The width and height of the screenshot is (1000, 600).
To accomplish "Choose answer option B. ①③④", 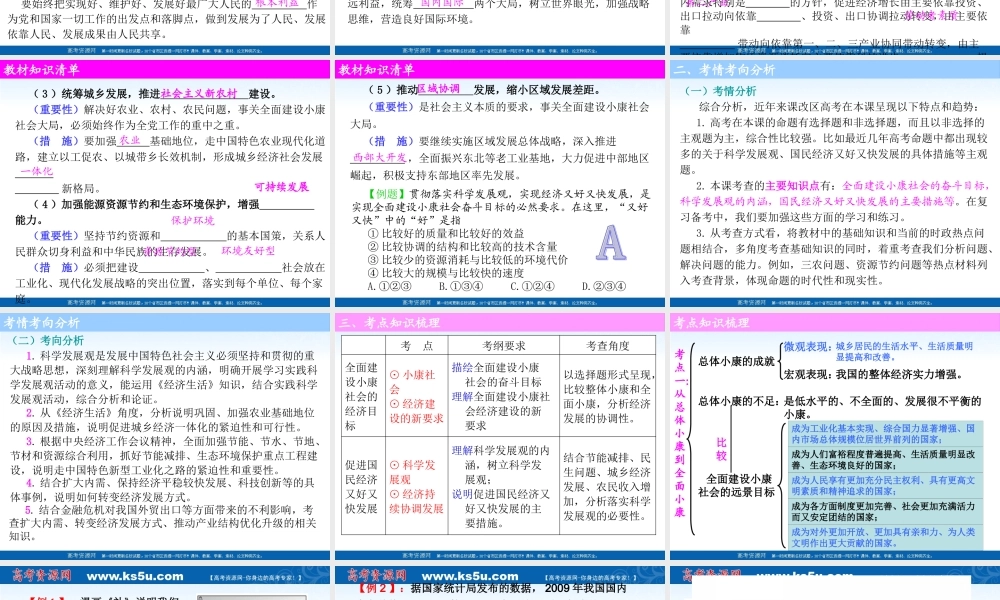I will coord(460,286).
